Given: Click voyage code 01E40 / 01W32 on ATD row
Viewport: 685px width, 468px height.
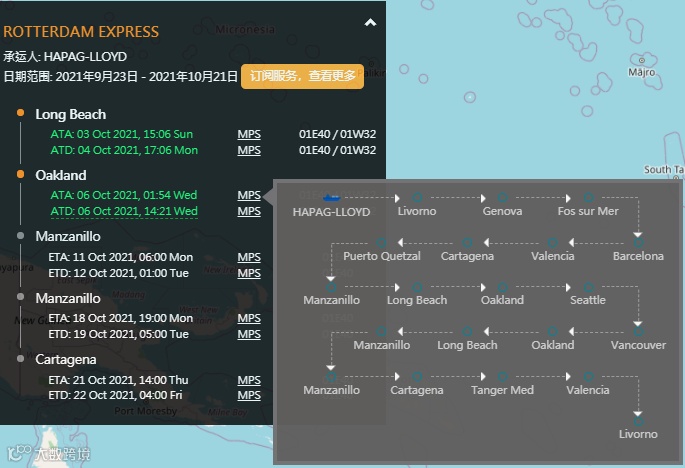Looking at the screenshot, I should click(x=337, y=150).
